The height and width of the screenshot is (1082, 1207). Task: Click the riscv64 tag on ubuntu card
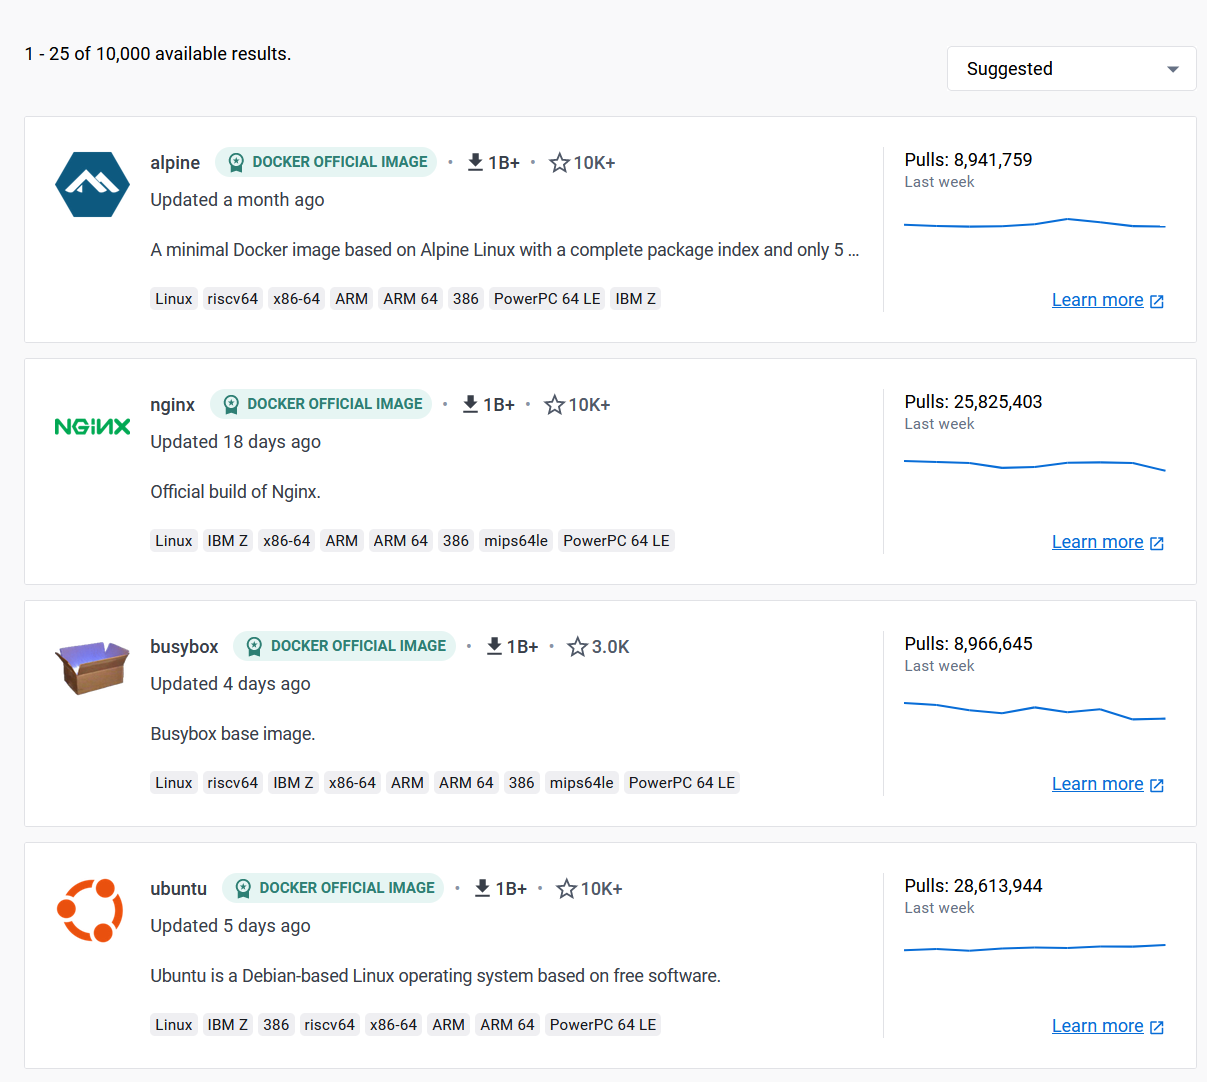pos(330,1025)
